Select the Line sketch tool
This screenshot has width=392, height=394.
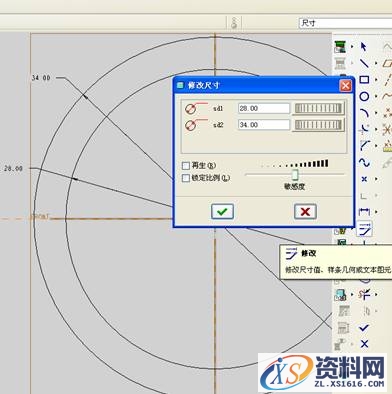pyautogui.click(x=364, y=63)
